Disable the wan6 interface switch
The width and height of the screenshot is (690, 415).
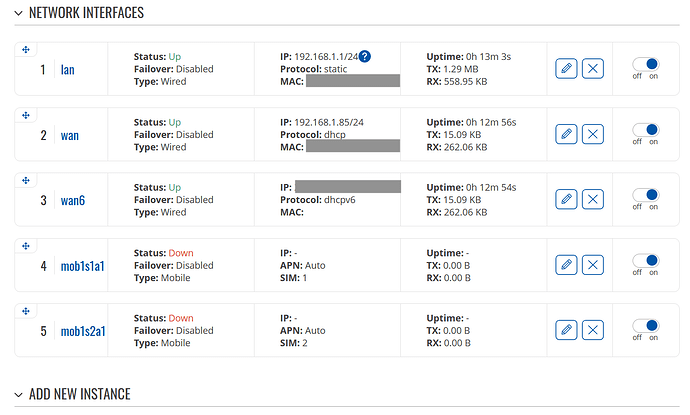coord(646,195)
